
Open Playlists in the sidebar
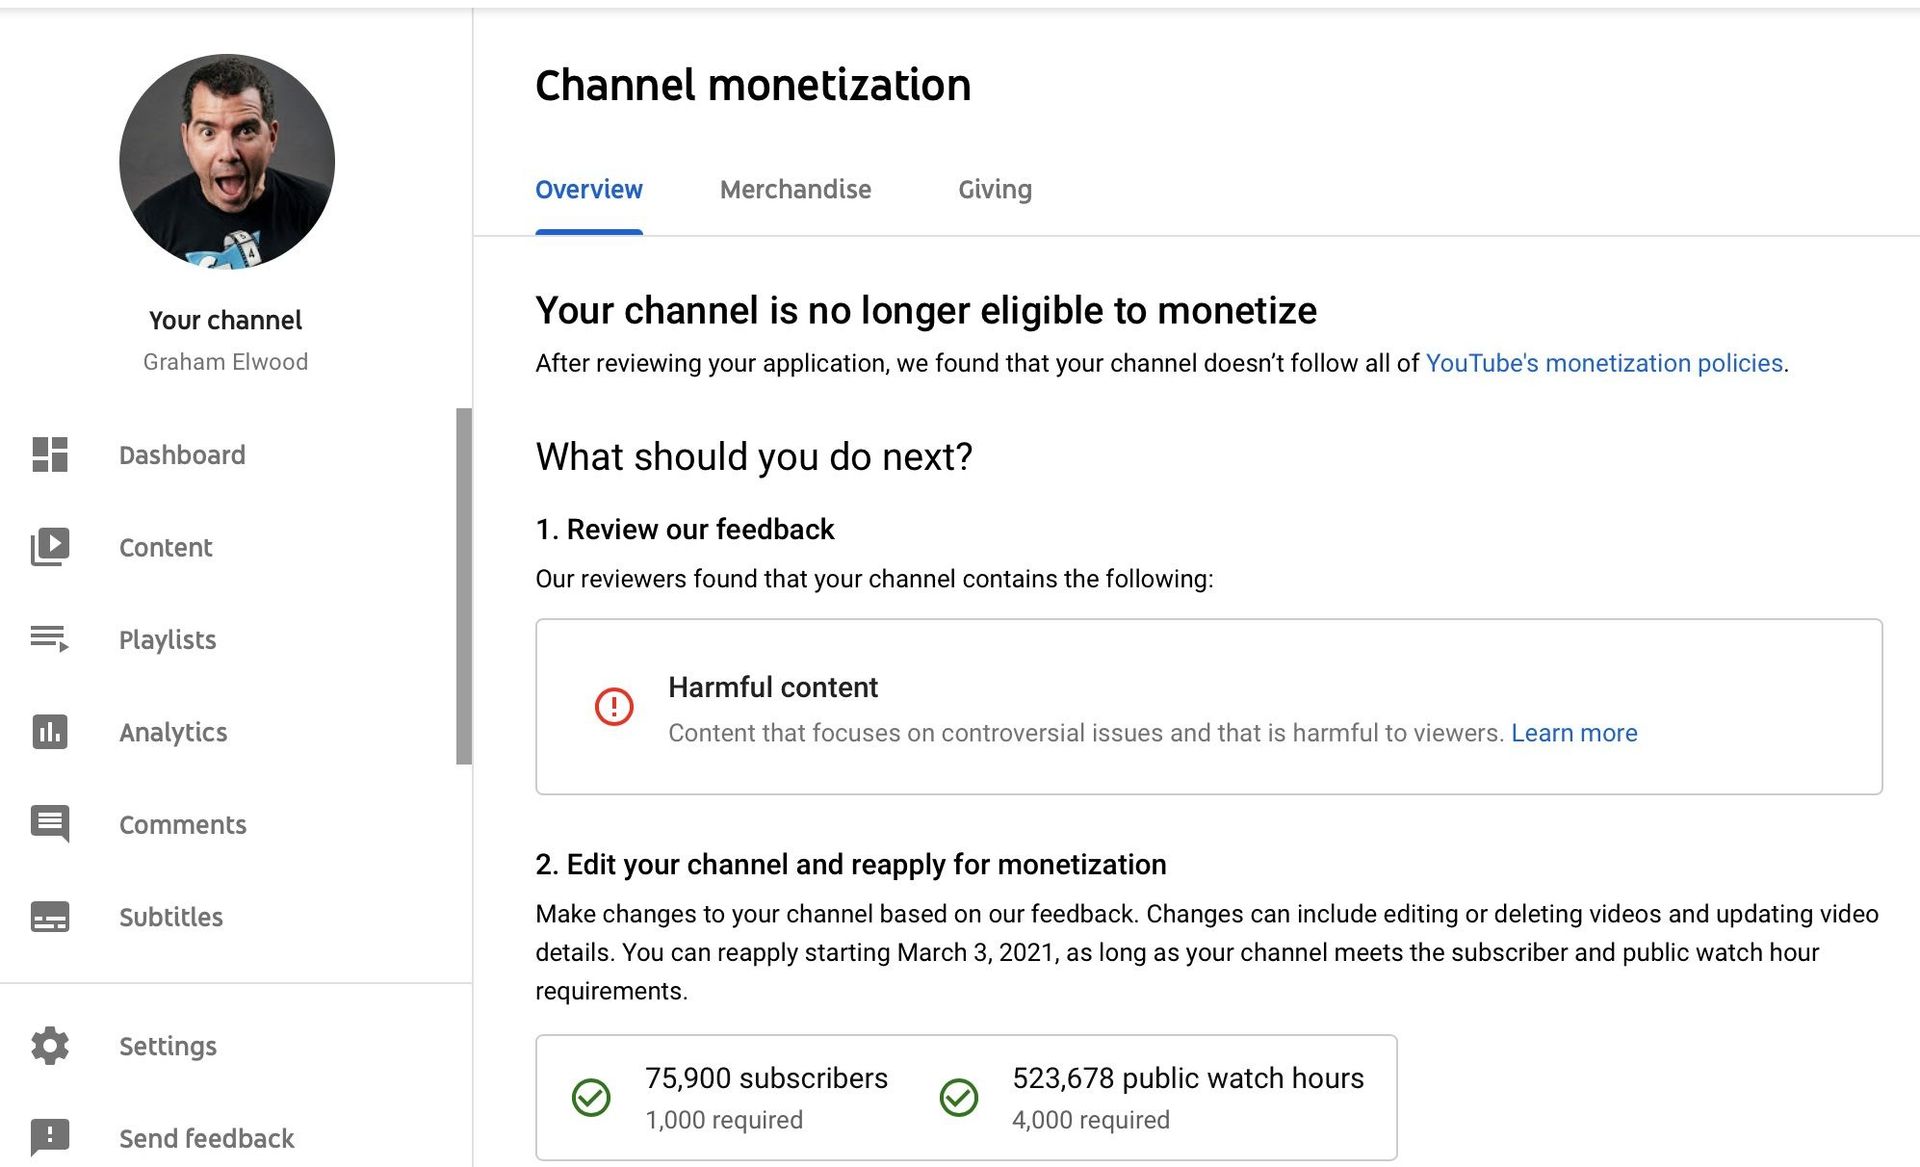(168, 640)
